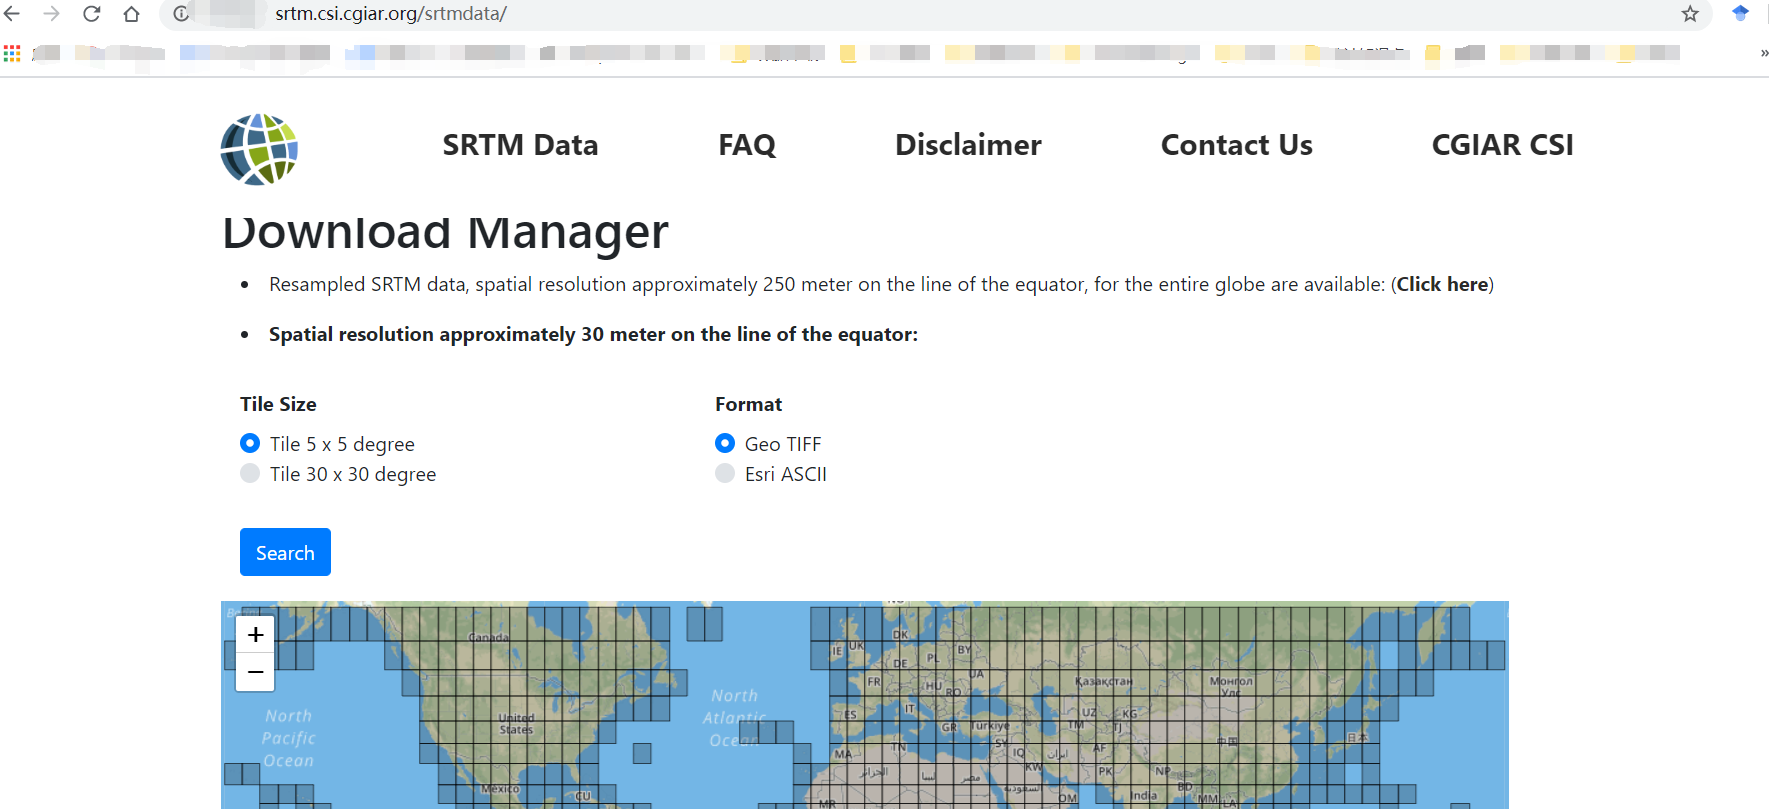Choose Esri ASCII format
Viewport: 1769px width, 809px height.
tap(725, 473)
